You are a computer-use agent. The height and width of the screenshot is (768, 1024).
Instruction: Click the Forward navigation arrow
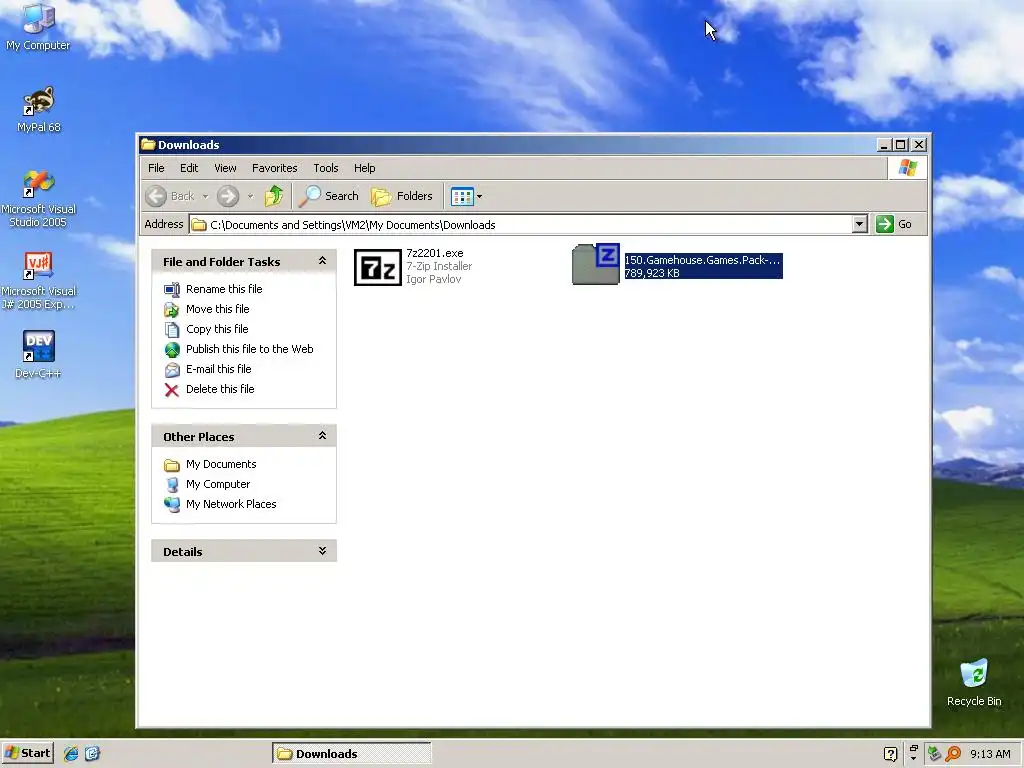pyautogui.click(x=228, y=196)
